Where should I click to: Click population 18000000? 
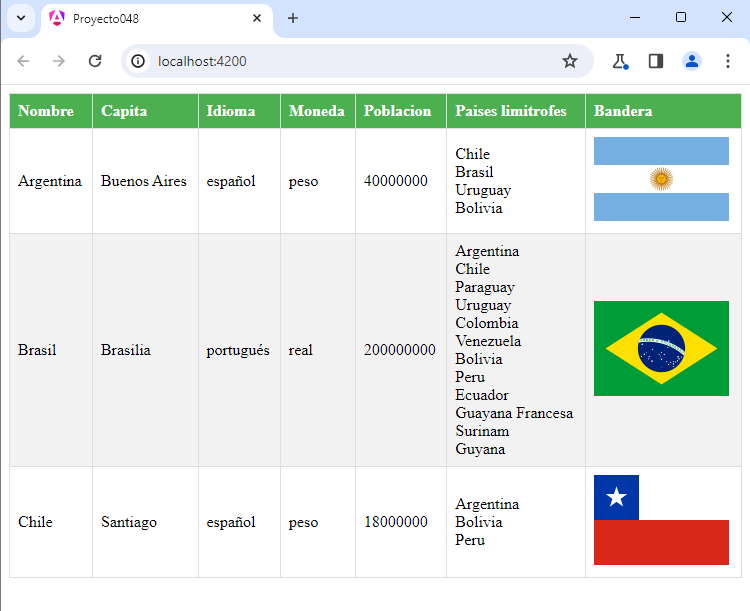[396, 522]
